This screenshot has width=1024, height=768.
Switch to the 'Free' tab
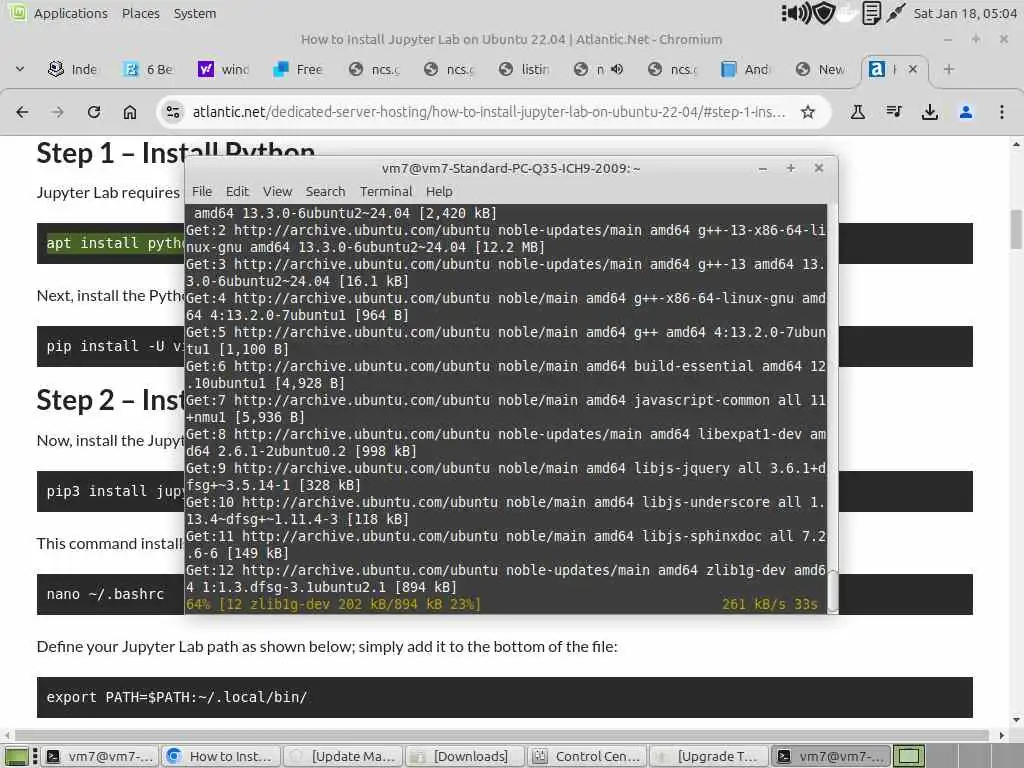pyautogui.click(x=298, y=69)
